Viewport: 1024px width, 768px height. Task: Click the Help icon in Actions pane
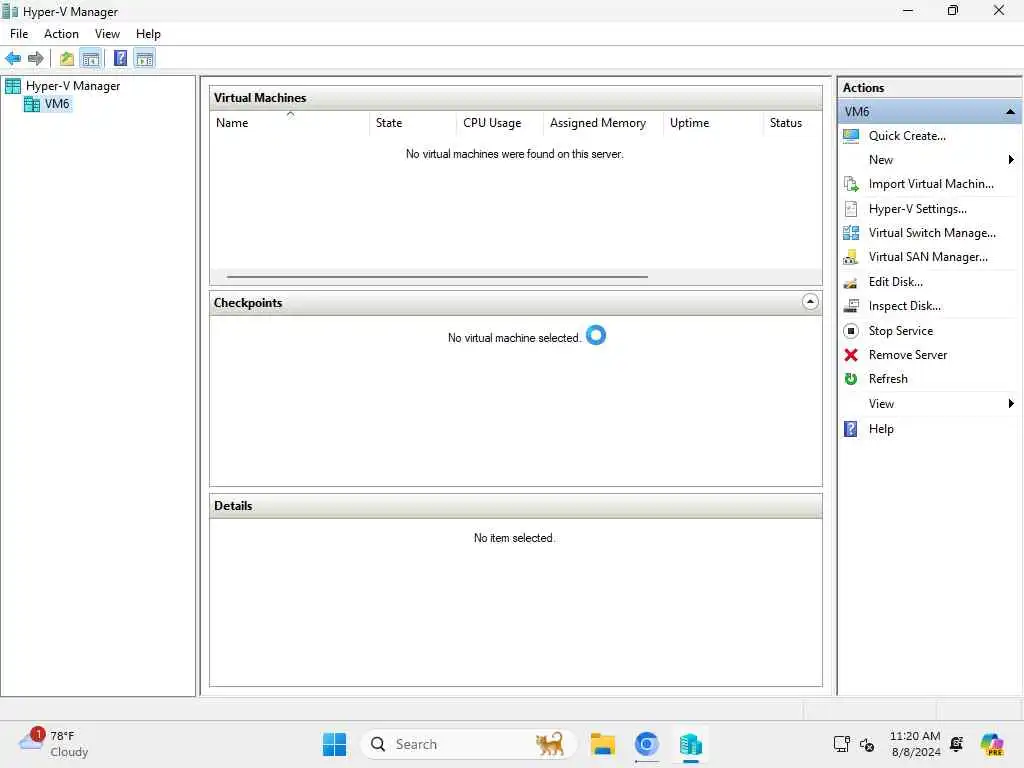pos(851,429)
